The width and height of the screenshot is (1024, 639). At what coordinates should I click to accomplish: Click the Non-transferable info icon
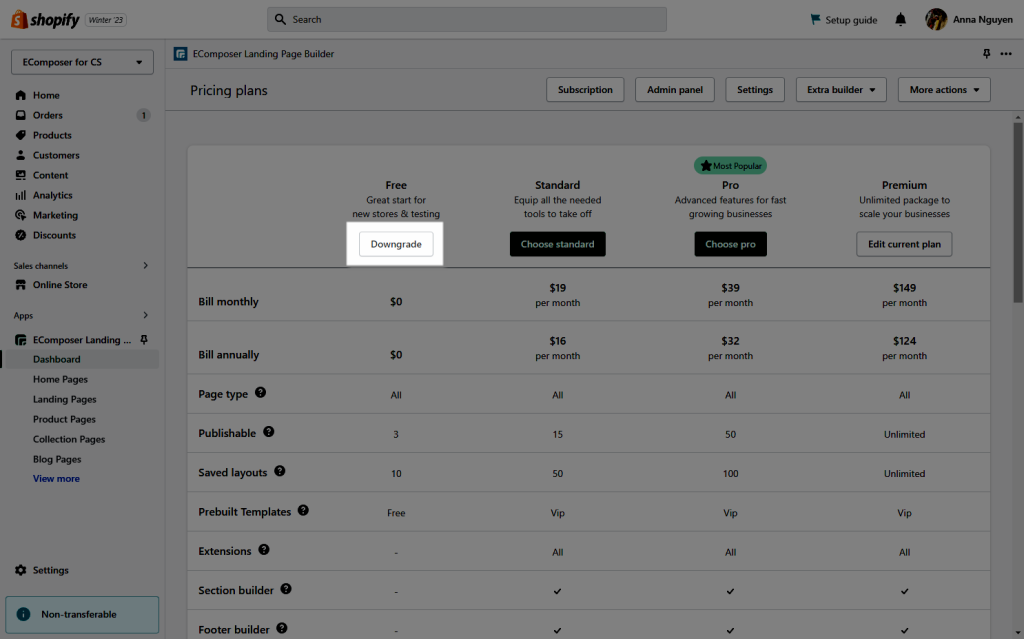[24, 614]
